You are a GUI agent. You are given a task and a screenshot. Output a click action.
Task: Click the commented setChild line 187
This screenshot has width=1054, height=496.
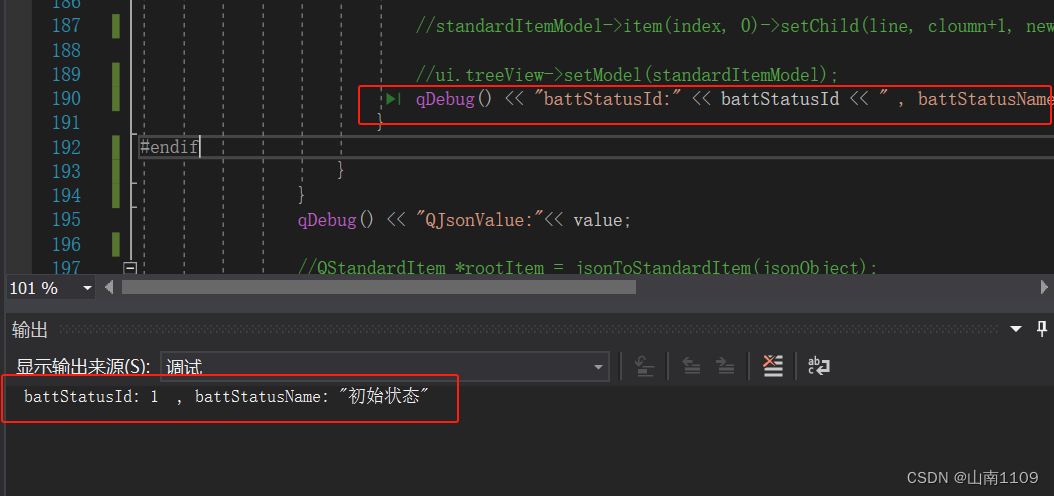pos(735,26)
